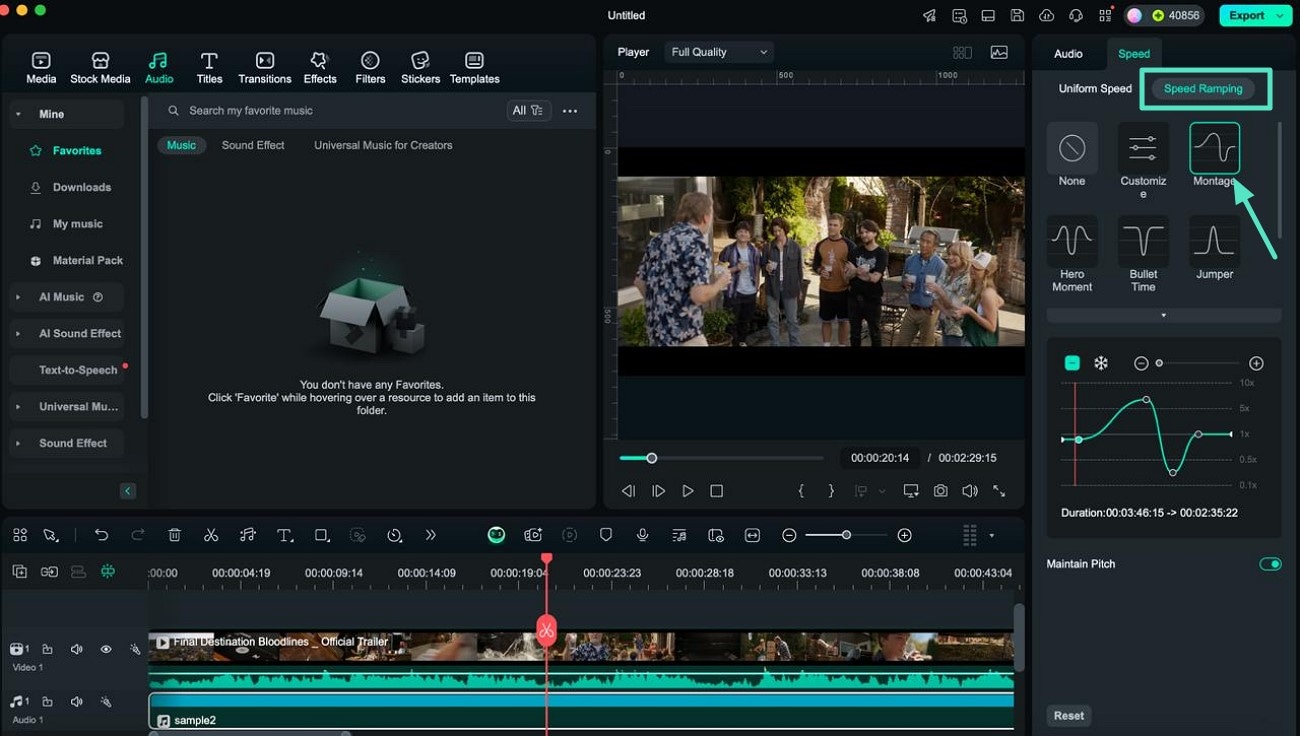Toggle the green magnetic timeline icon
Viewport: 1300px width, 736px height.
click(x=107, y=571)
